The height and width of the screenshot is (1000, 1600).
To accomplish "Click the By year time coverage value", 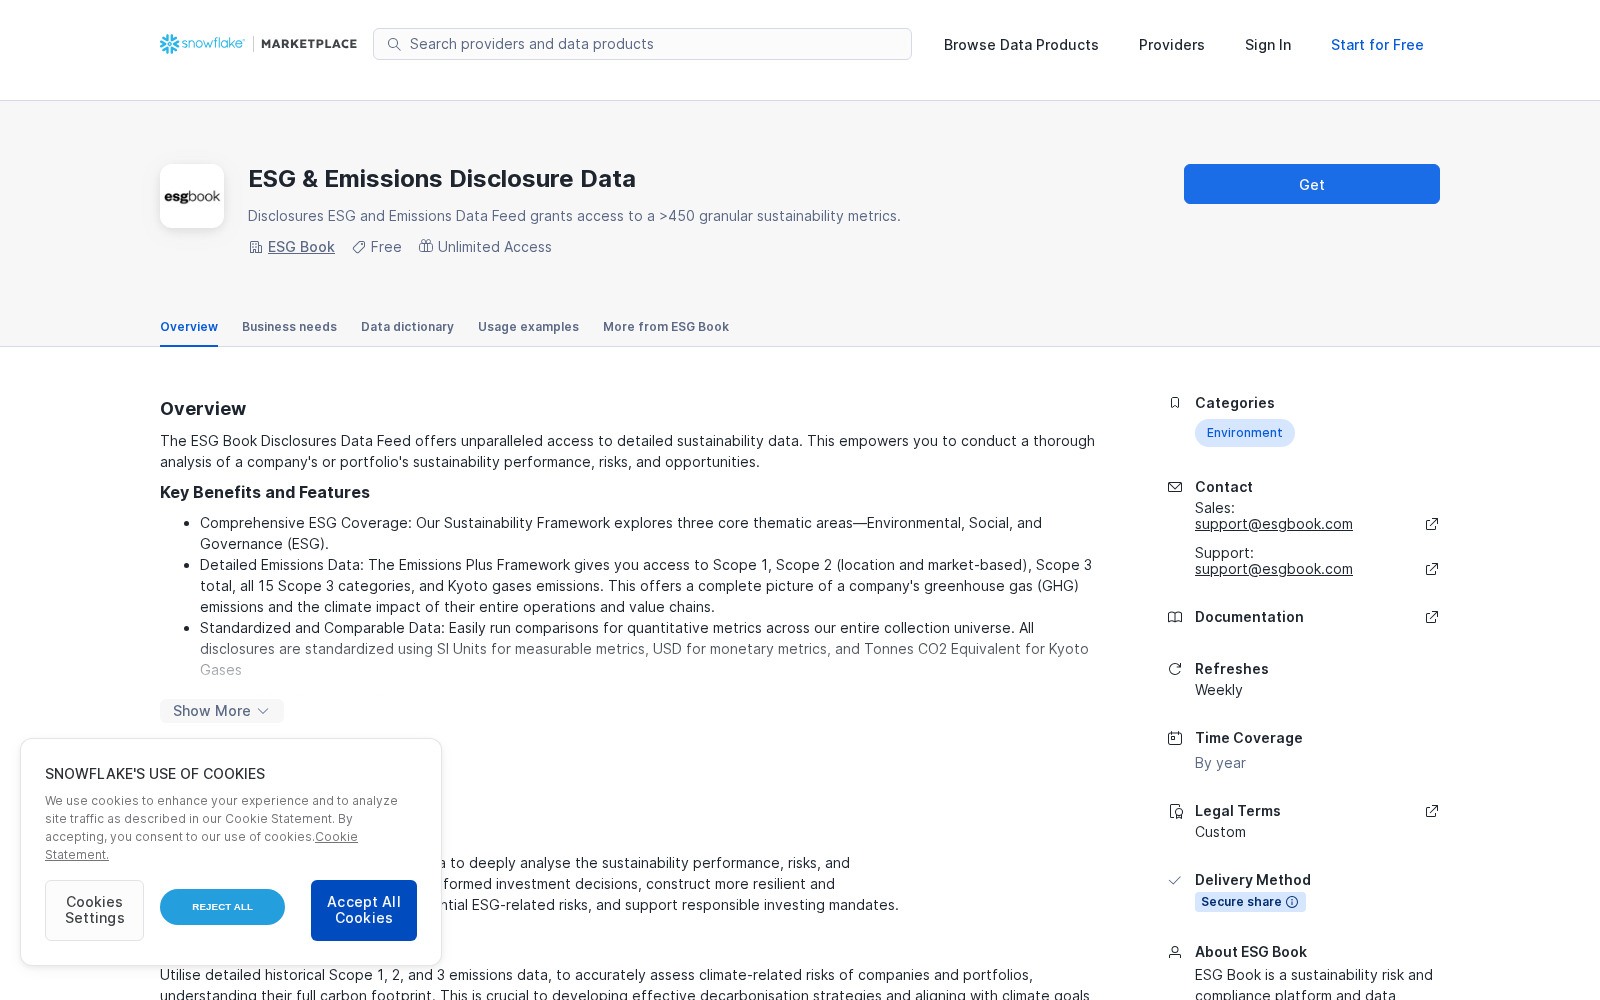I will point(1220,763).
